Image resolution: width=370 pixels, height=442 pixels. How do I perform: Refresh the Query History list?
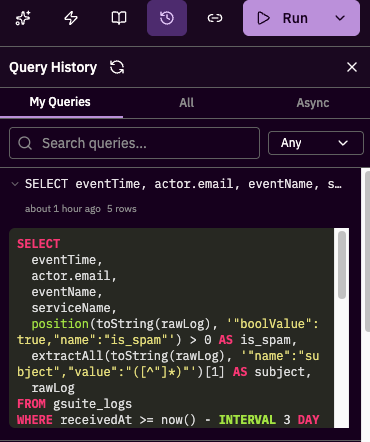point(117,67)
